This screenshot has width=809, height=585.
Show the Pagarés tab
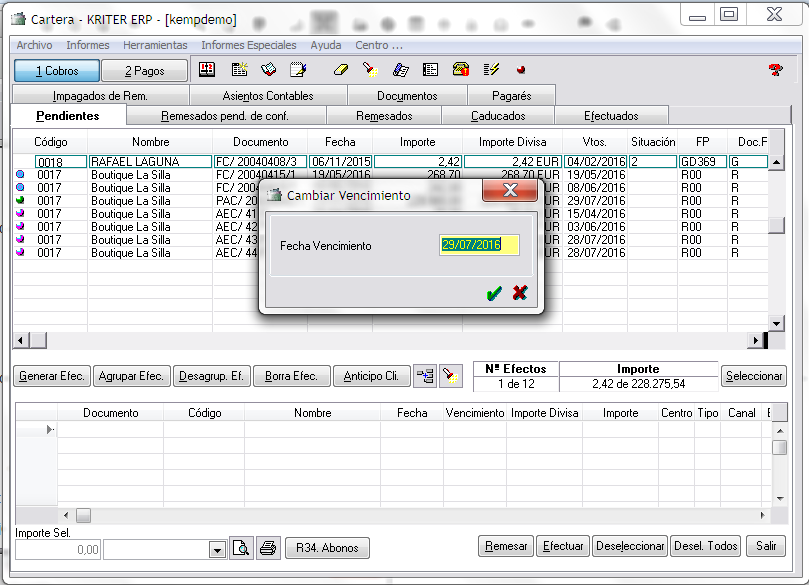511,96
